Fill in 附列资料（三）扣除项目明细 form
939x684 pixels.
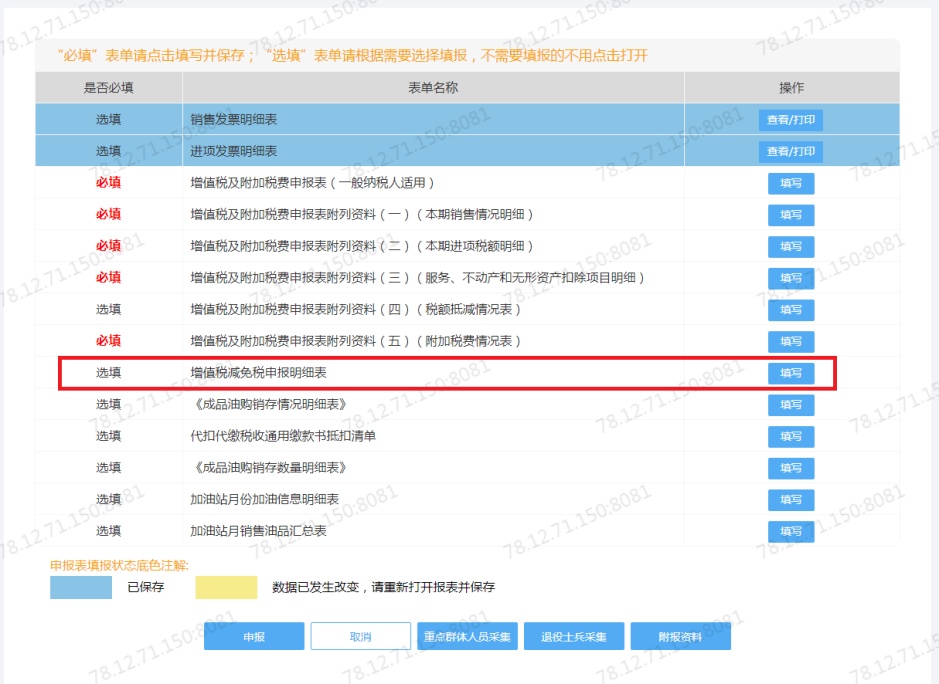[x=790, y=278]
